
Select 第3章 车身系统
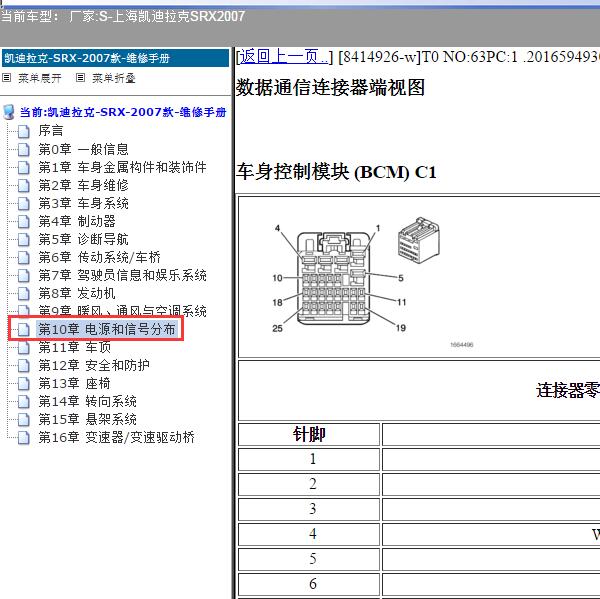coord(83,203)
